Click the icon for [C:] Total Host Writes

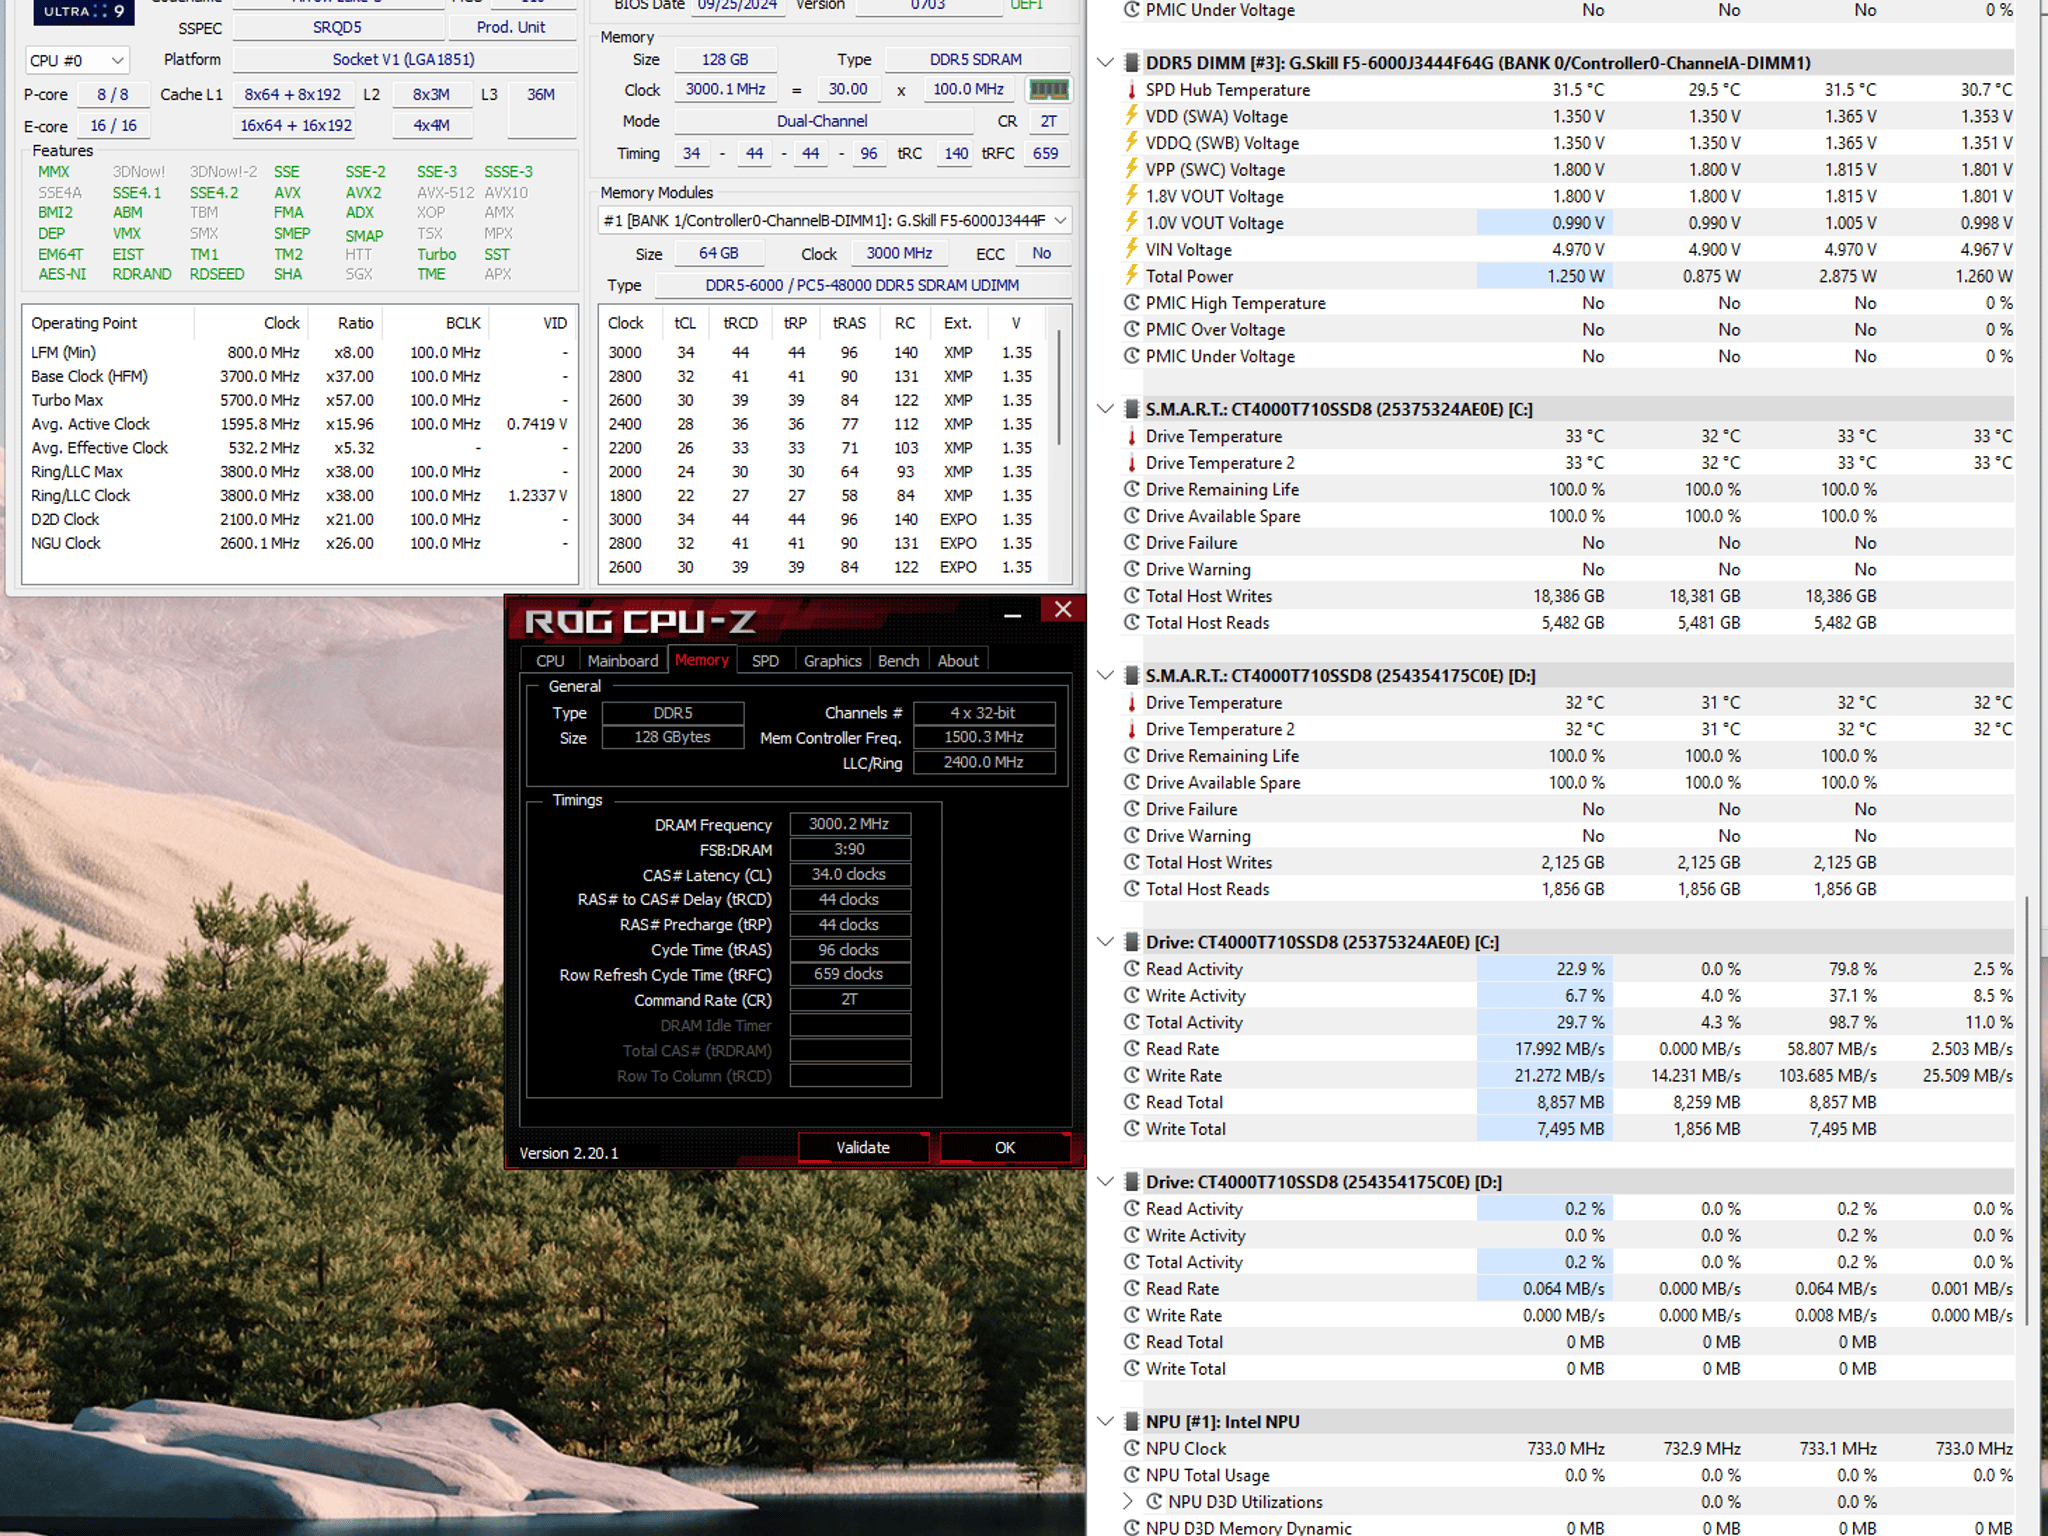tap(1131, 596)
